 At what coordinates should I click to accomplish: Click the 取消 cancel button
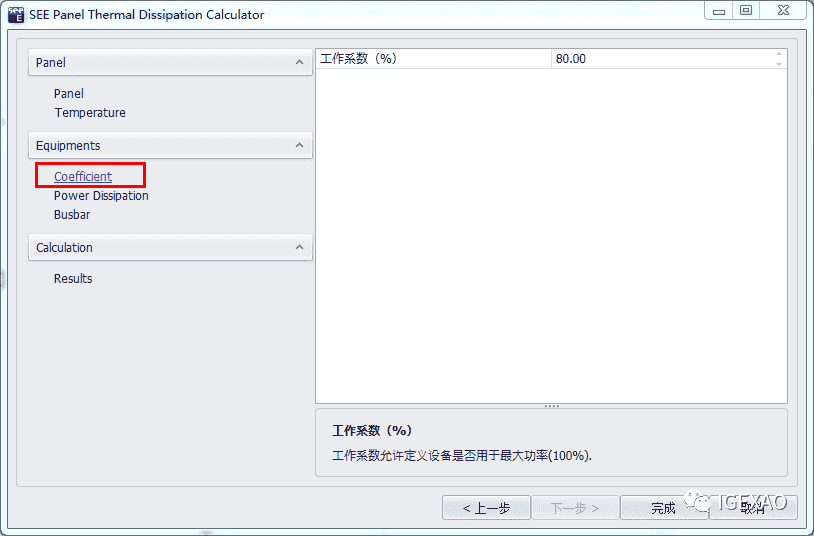coord(753,508)
